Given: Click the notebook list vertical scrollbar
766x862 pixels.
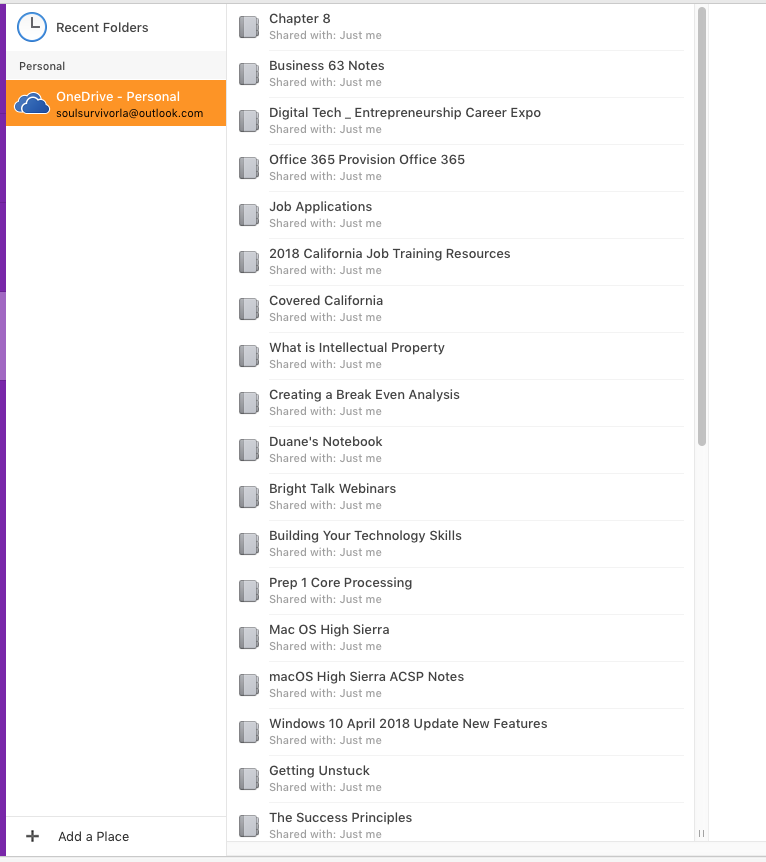Looking at the screenshot, I should tap(702, 226).
